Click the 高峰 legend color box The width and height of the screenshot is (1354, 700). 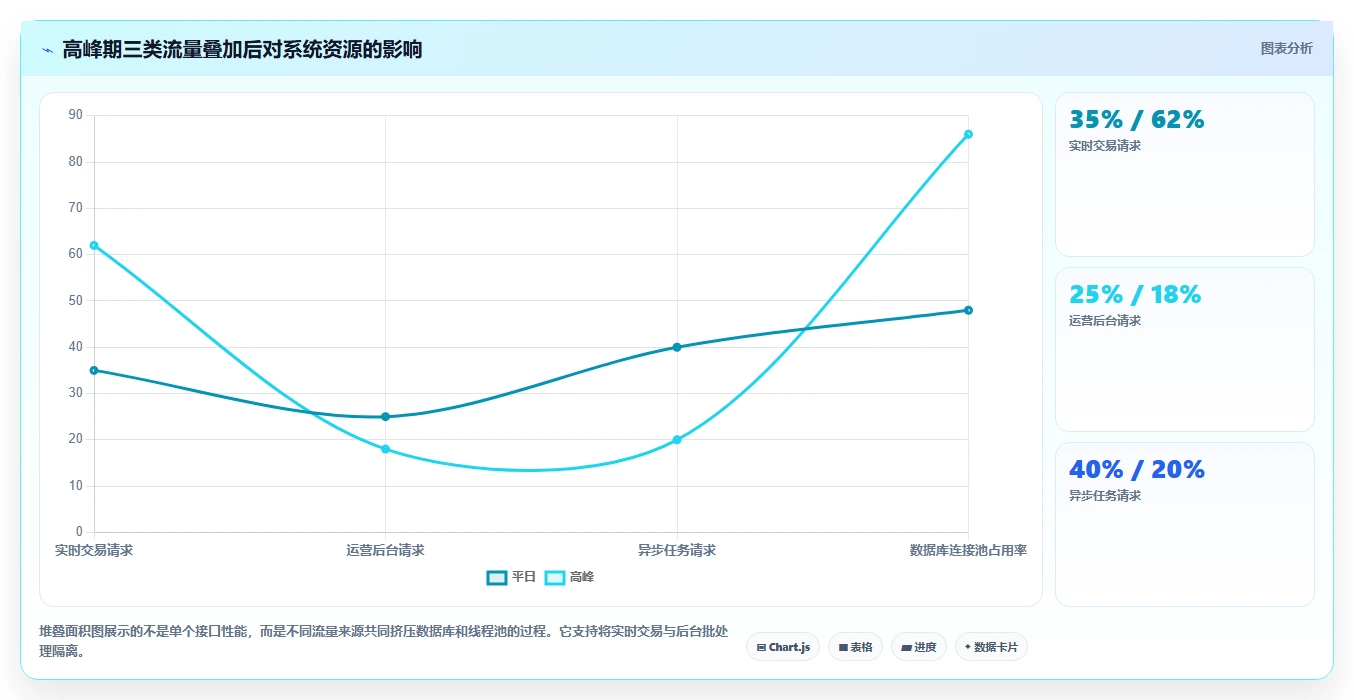click(x=555, y=577)
